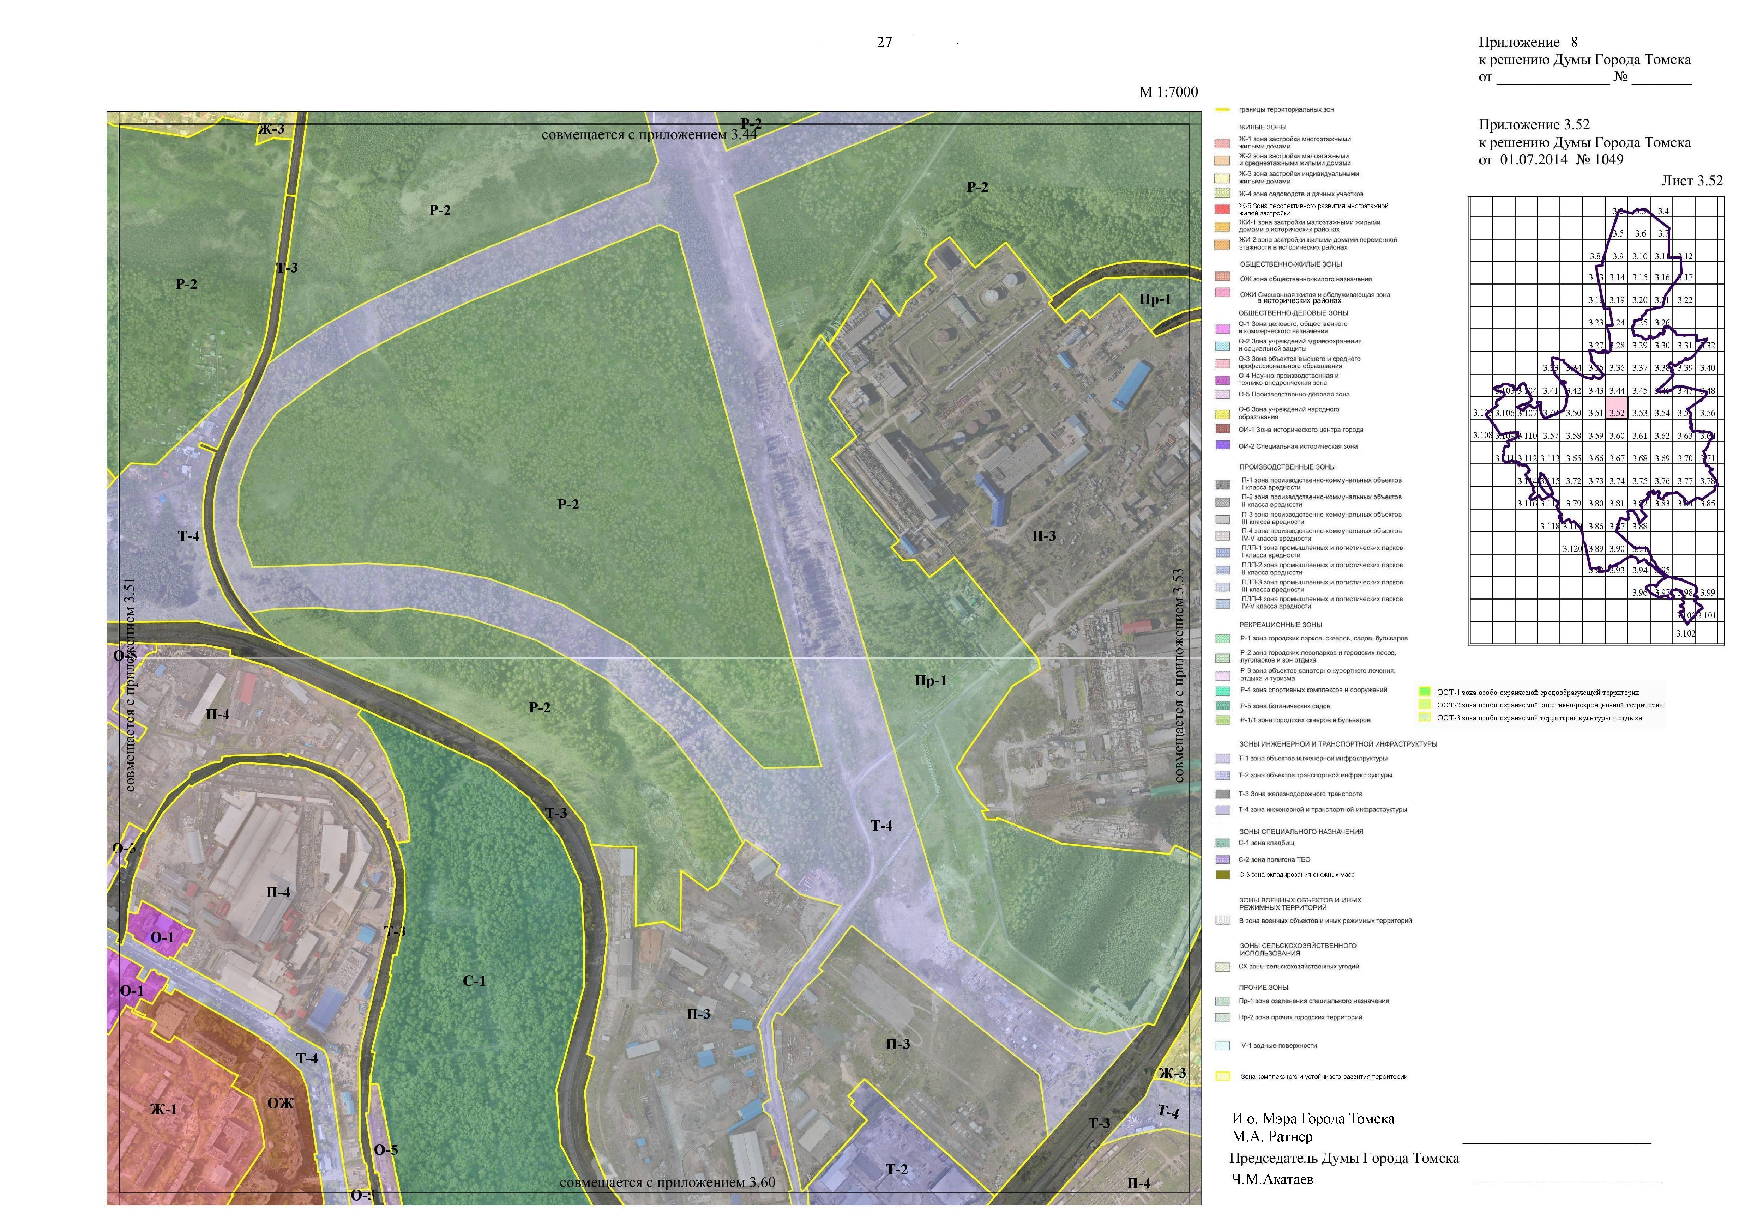Select the light blue V-1 water swatch
Image resolution: width=1754 pixels, height=1227 pixels.
tap(1221, 1046)
